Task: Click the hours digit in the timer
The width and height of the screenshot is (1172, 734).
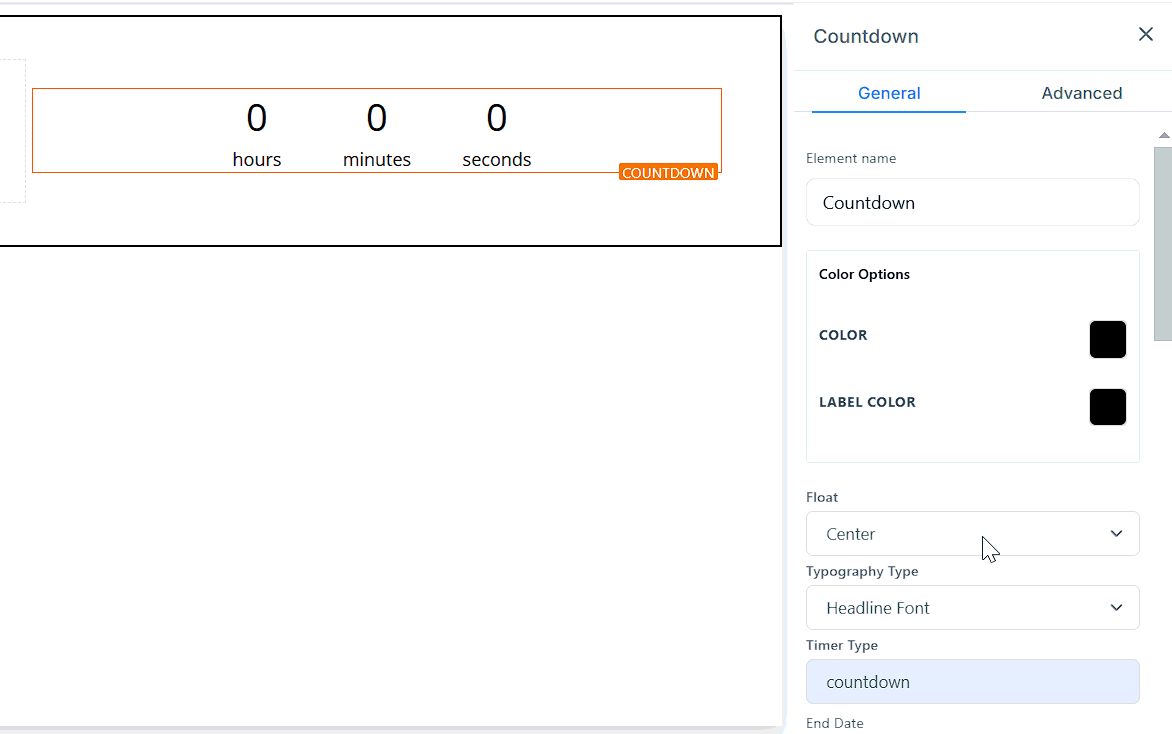Action: pos(257,118)
